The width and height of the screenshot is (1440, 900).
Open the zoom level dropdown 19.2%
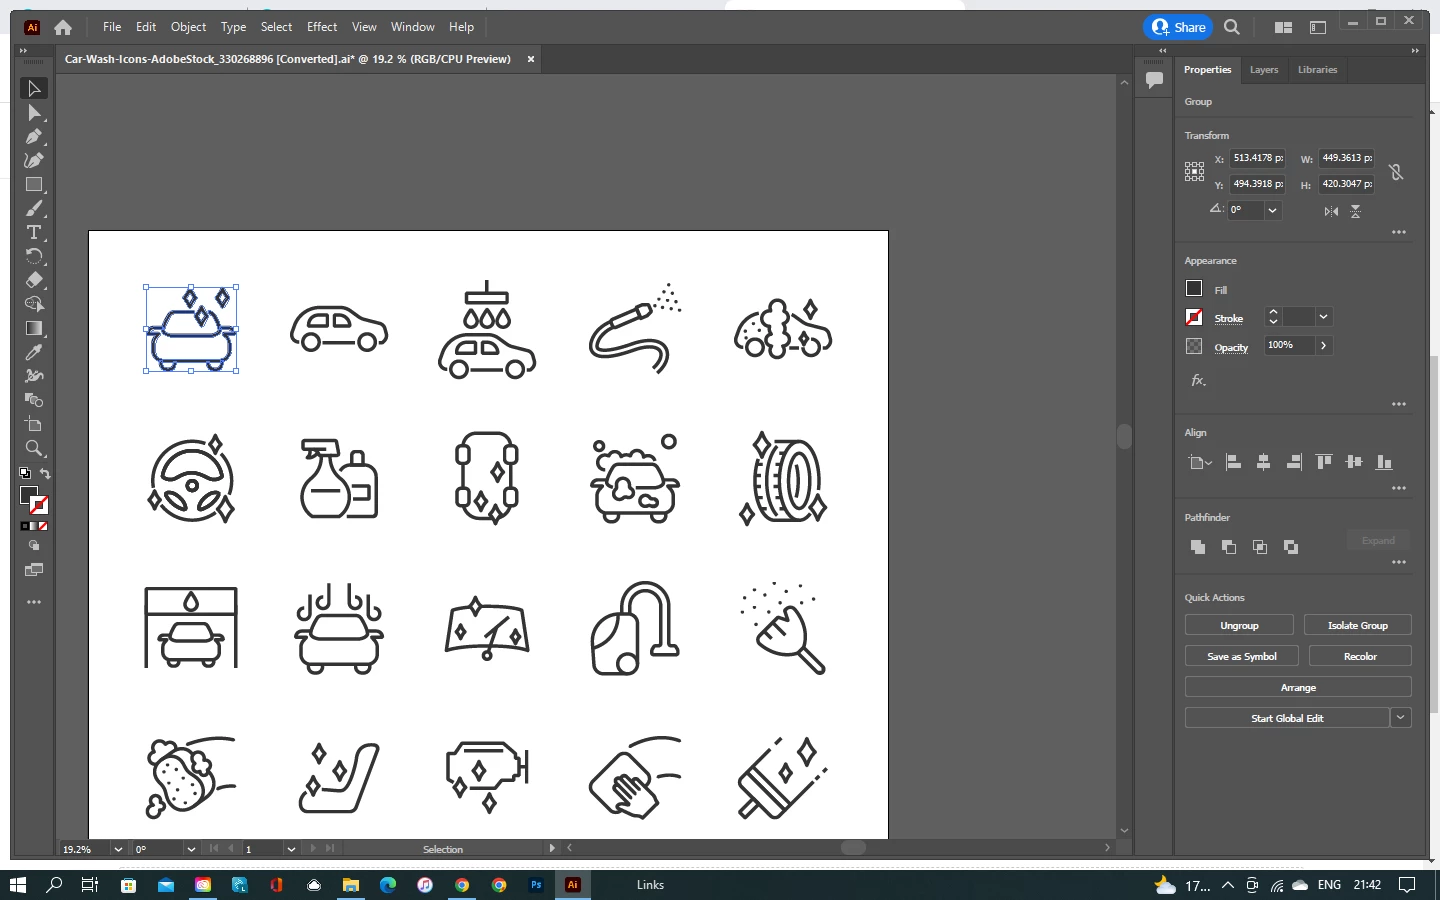[x=118, y=849]
